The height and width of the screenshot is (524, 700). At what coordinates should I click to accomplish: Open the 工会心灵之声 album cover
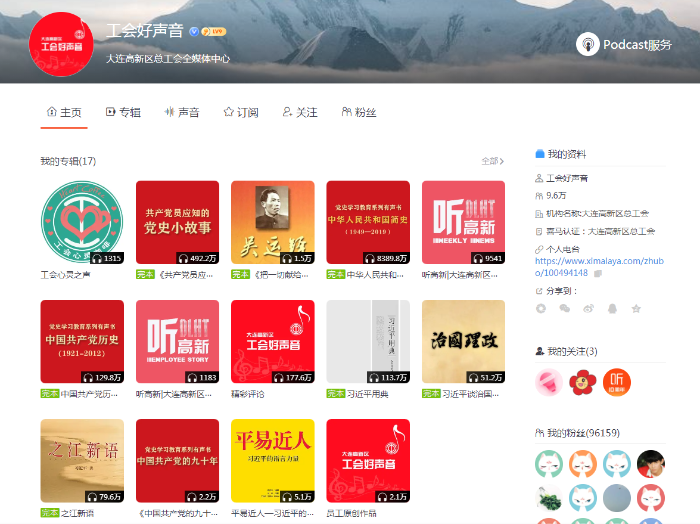click(x=82, y=222)
